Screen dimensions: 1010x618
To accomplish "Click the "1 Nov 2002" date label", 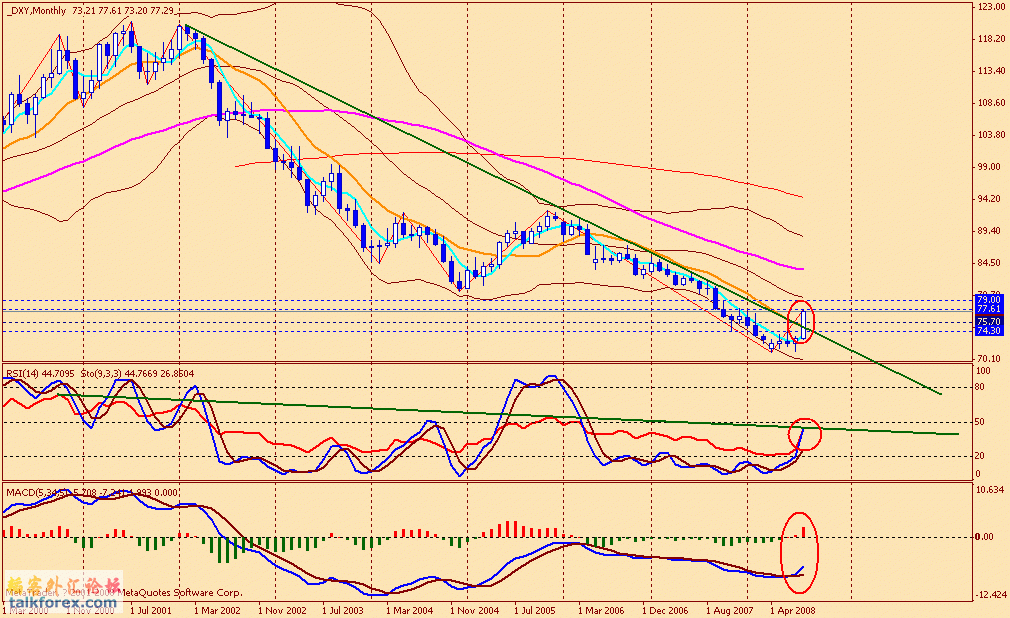I will tap(282, 610).
